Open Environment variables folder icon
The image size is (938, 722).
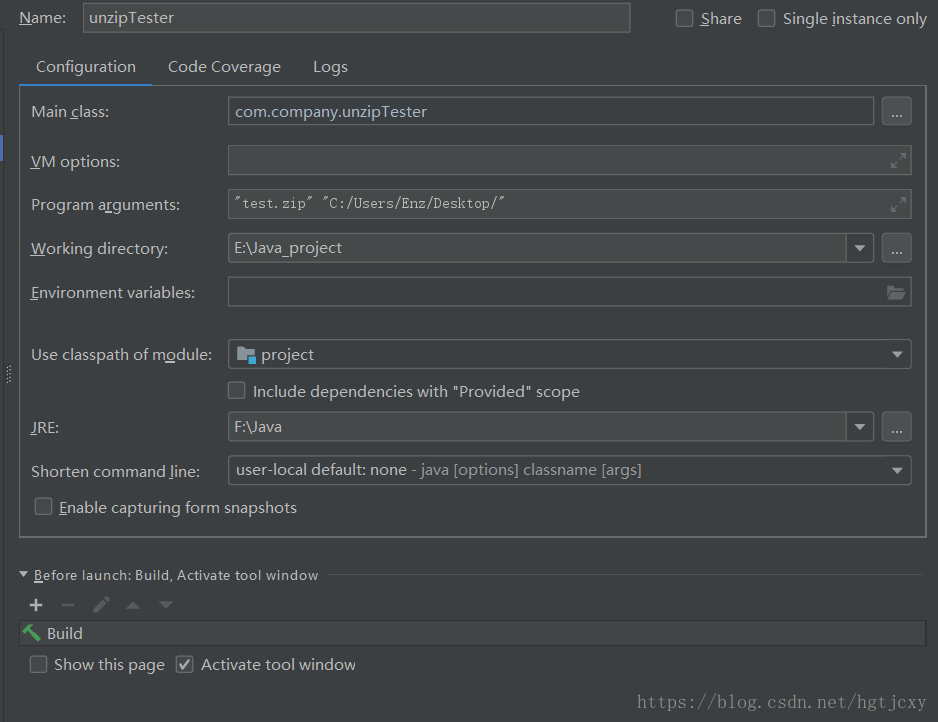(x=896, y=293)
